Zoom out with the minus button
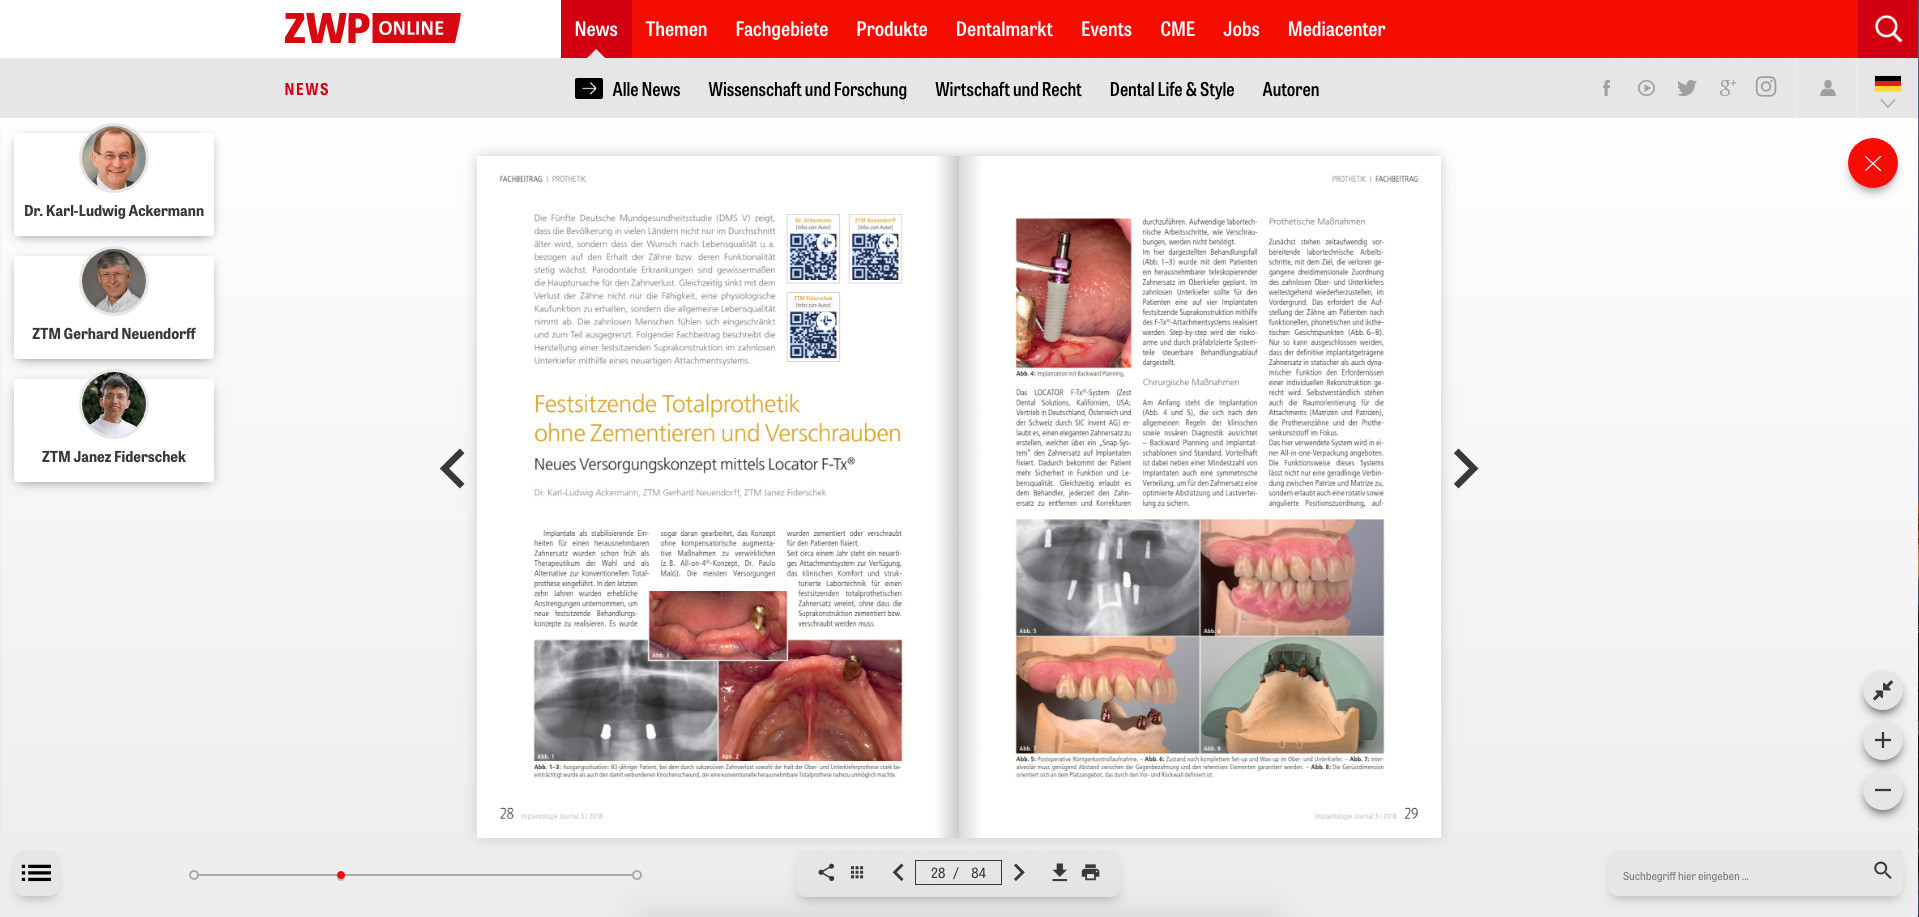Image resolution: width=1919 pixels, height=917 pixels. (1883, 790)
